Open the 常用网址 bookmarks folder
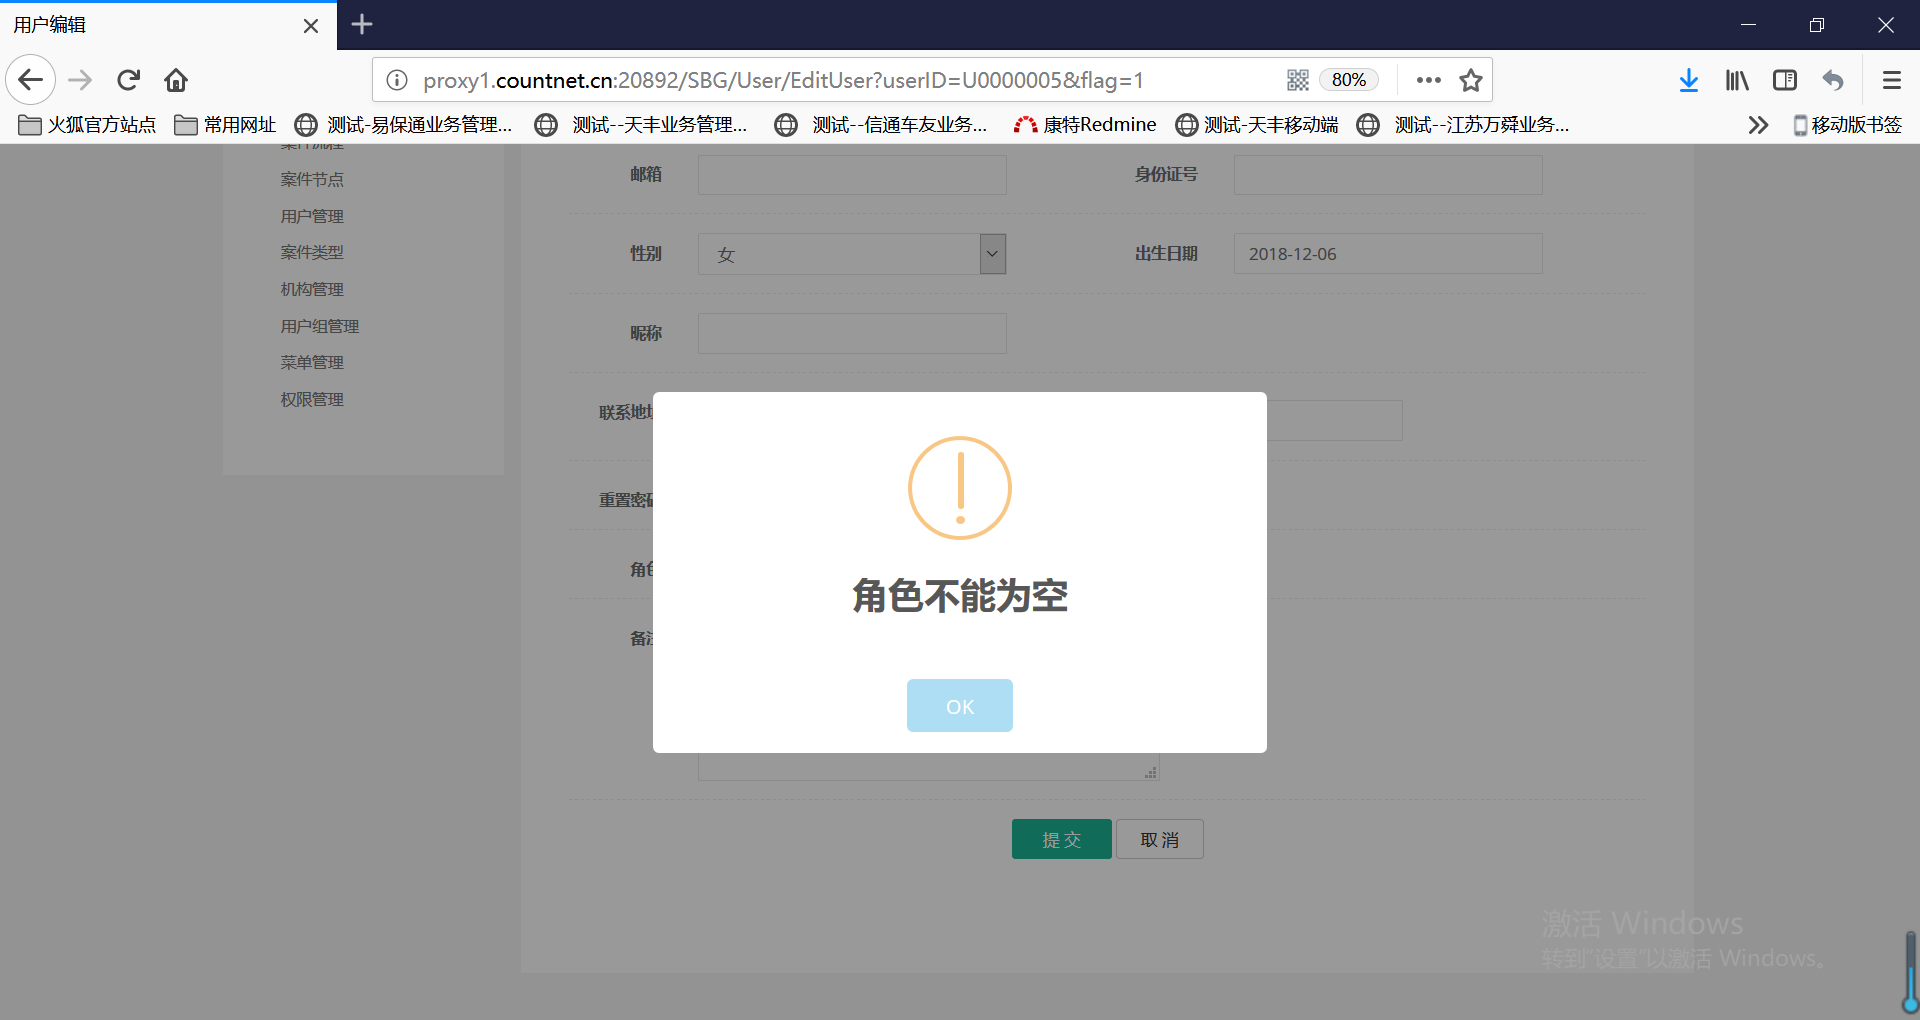 point(226,125)
